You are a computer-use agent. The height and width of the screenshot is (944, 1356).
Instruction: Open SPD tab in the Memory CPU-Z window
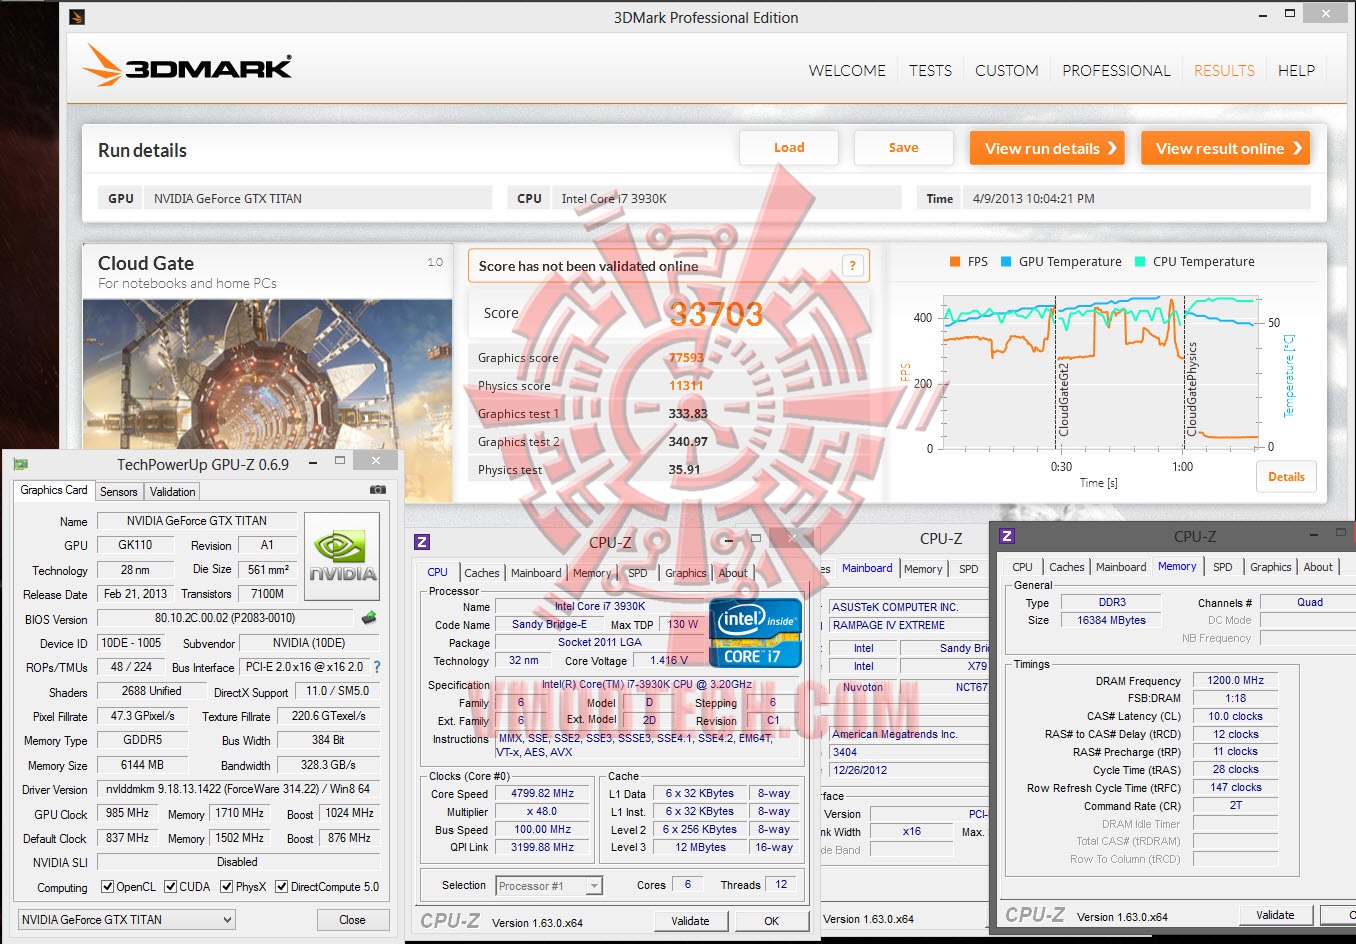tap(1222, 567)
